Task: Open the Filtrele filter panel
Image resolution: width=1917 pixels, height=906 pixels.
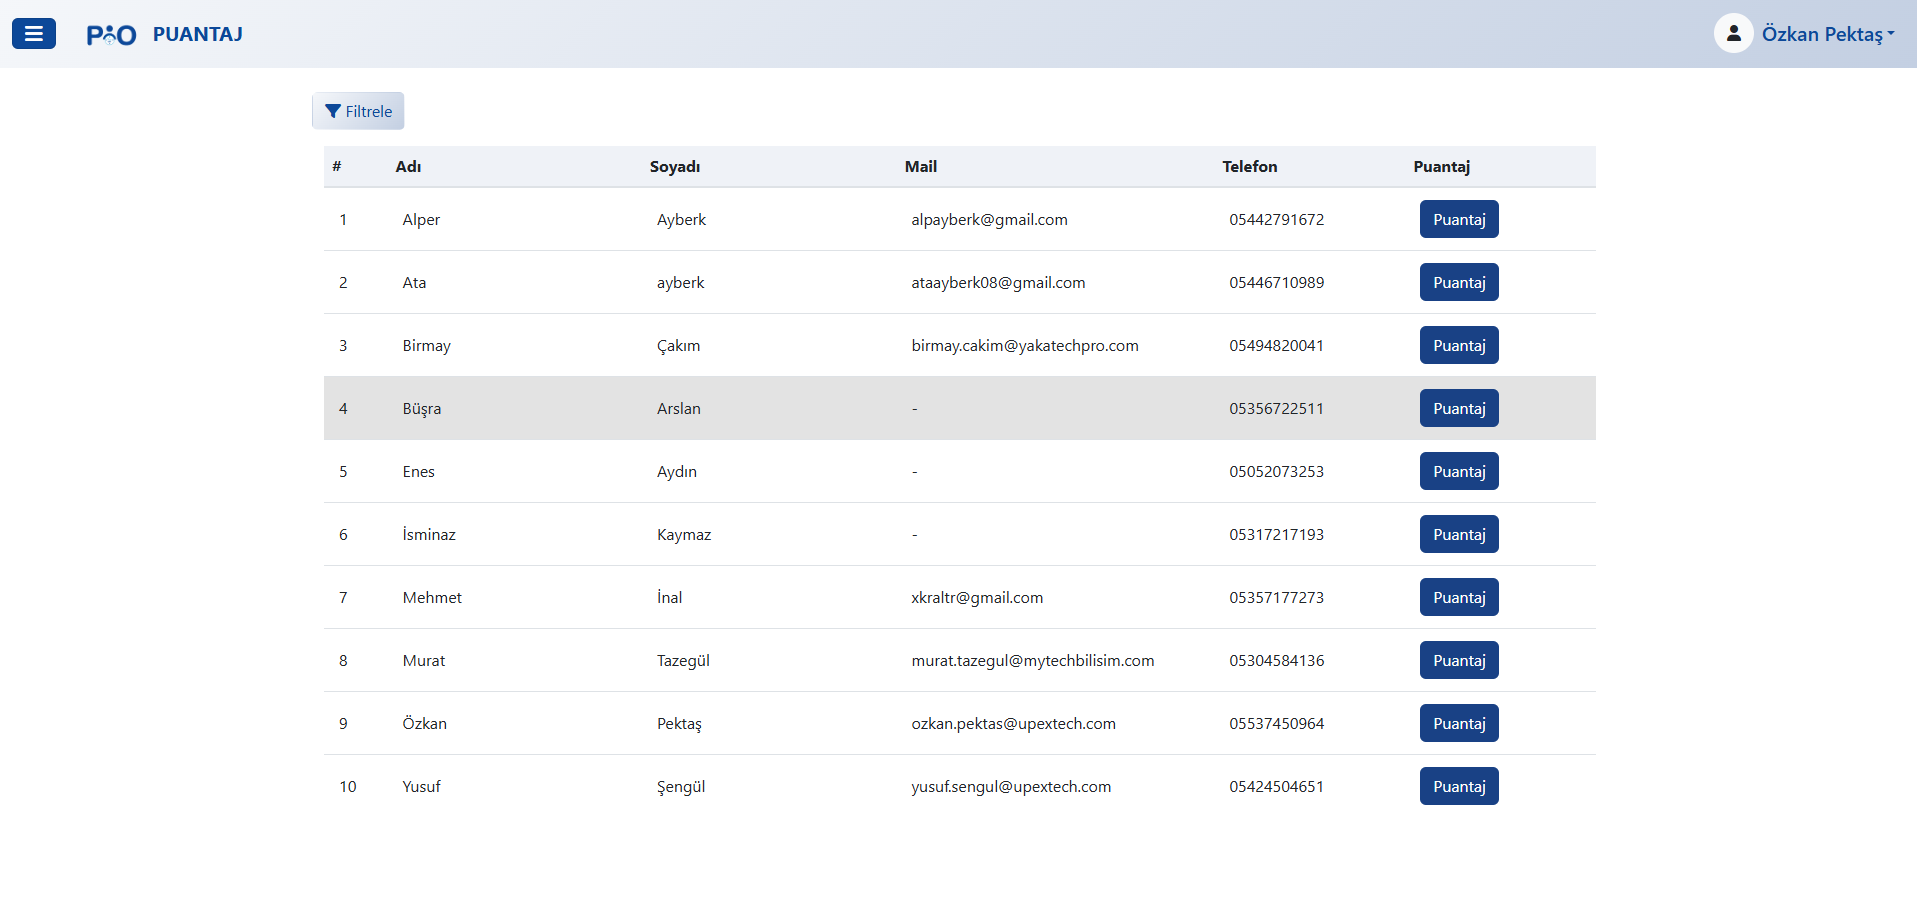Action: pos(358,111)
